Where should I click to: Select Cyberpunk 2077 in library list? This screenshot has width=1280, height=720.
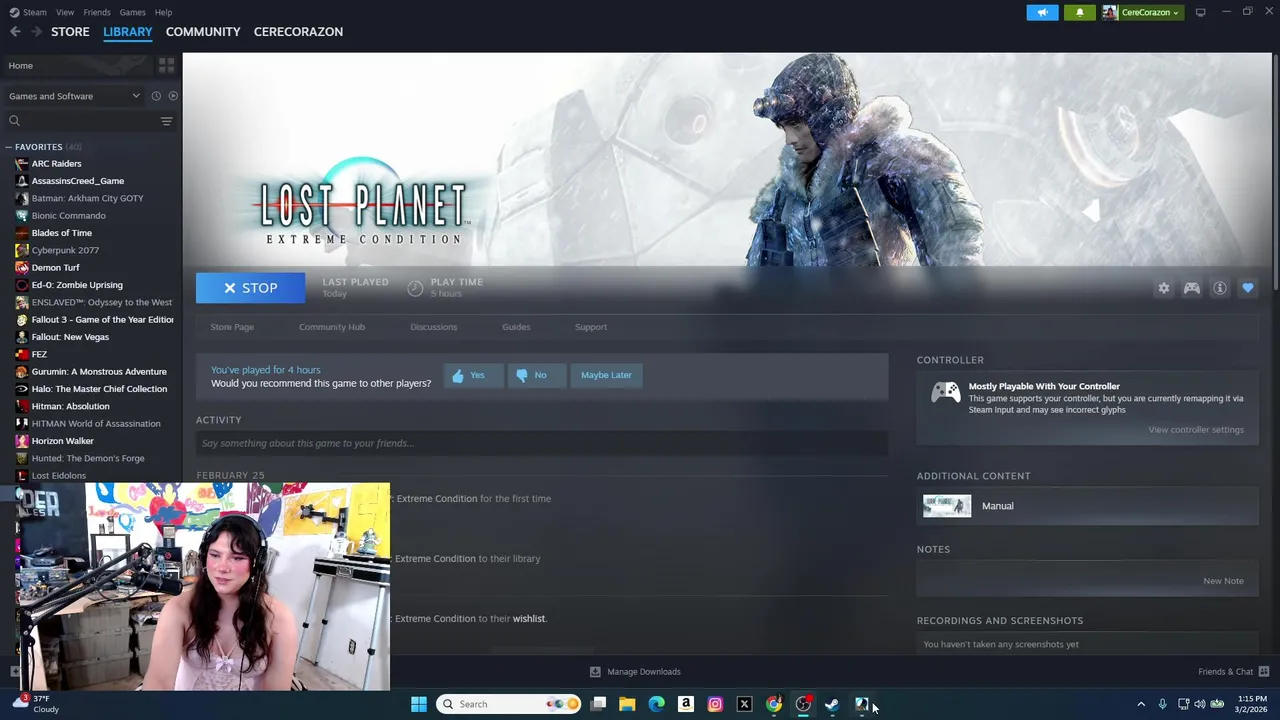(65, 250)
